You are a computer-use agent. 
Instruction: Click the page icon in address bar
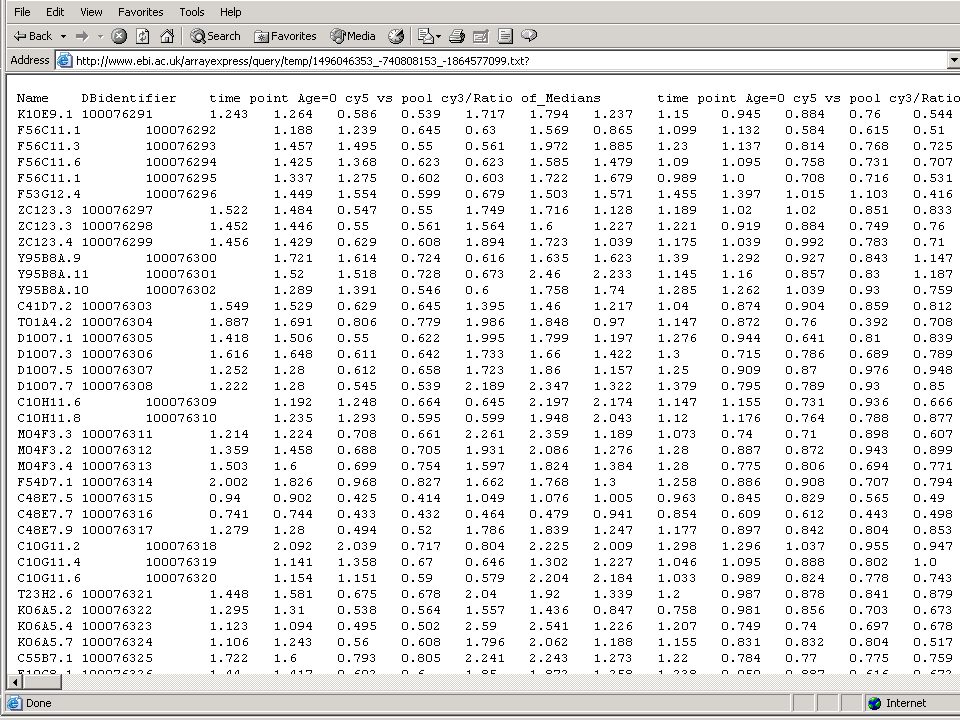tap(64, 61)
